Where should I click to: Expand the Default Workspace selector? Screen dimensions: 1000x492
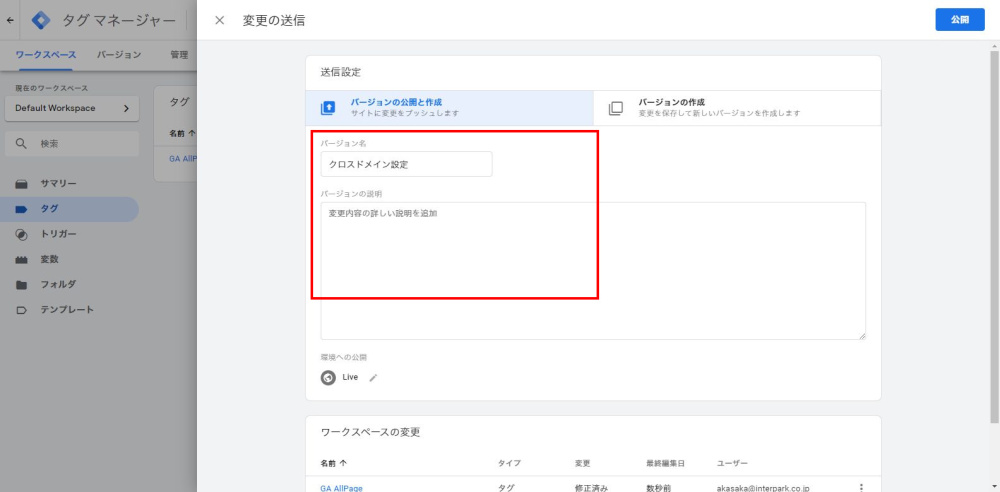tap(71, 108)
